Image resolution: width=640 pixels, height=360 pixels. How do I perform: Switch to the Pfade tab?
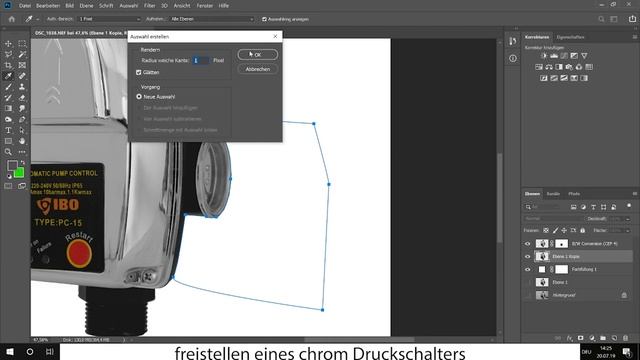coord(574,194)
